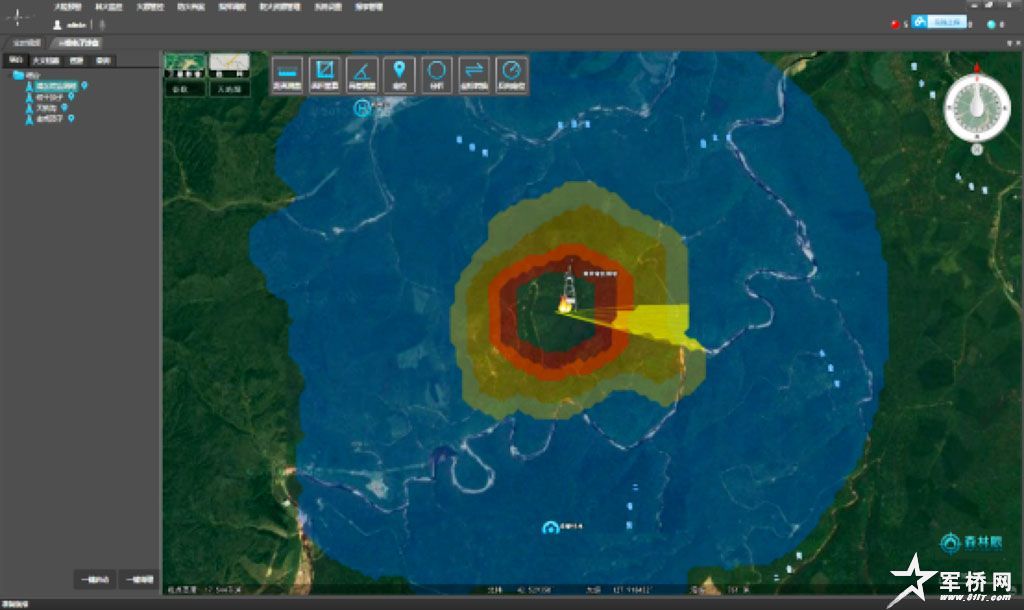This screenshot has width=1024, height=610.
Task: Toggle location pin beside first tower item
Action: tap(85, 86)
